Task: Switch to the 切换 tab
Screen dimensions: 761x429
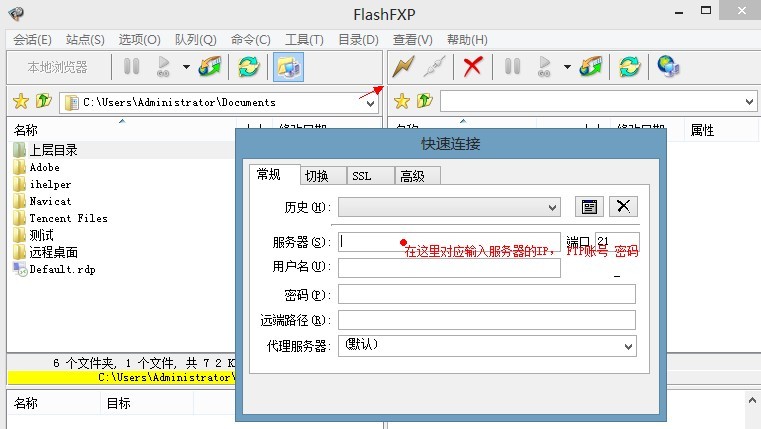Action: 323,176
